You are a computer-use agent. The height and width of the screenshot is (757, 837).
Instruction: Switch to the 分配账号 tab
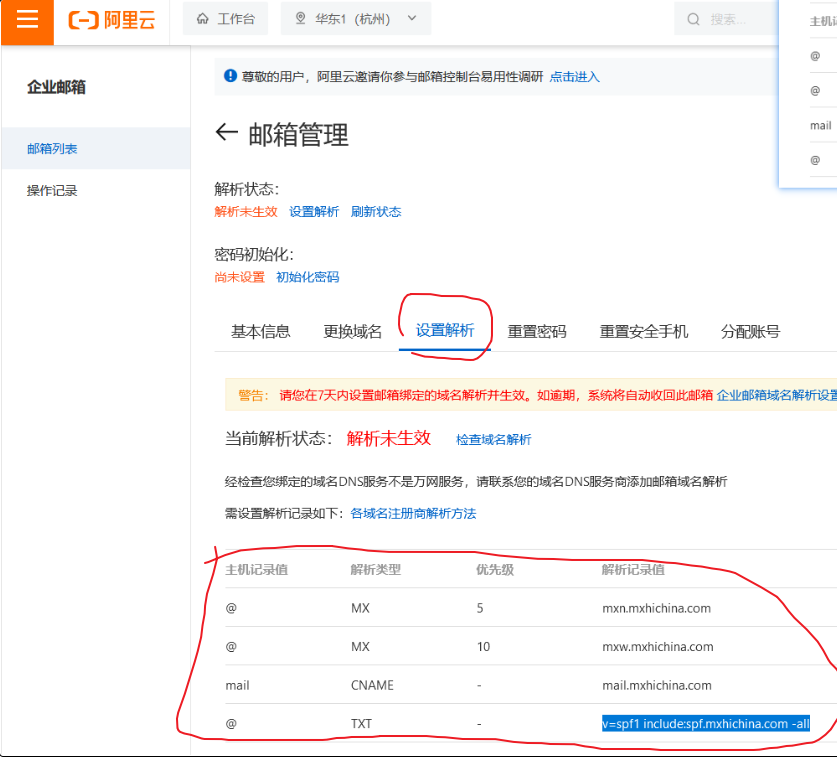coord(750,332)
